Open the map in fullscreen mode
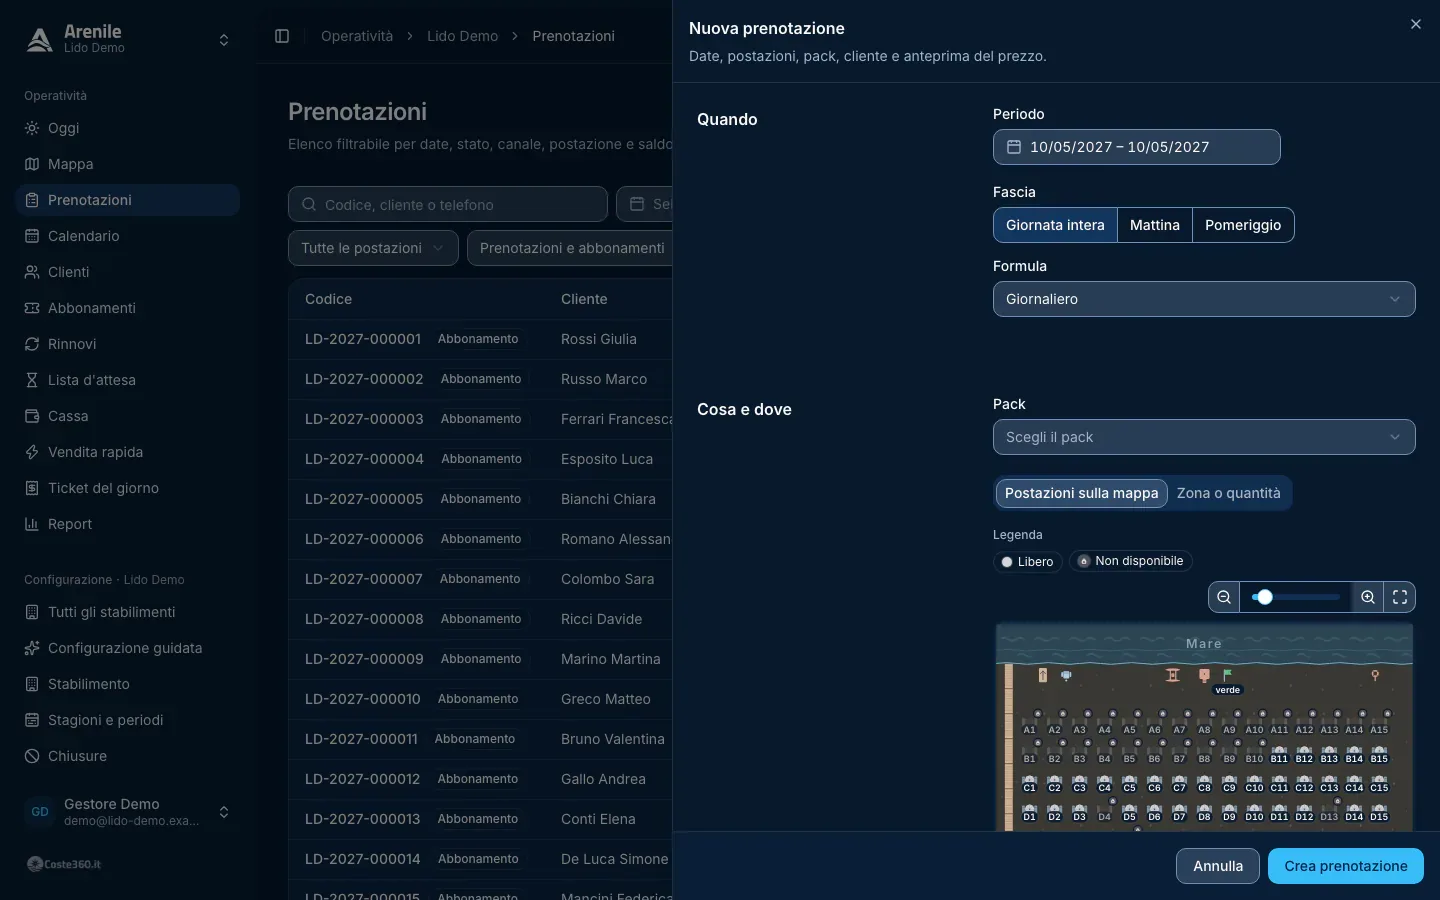This screenshot has height=900, width=1440. [x=1400, y=597]
